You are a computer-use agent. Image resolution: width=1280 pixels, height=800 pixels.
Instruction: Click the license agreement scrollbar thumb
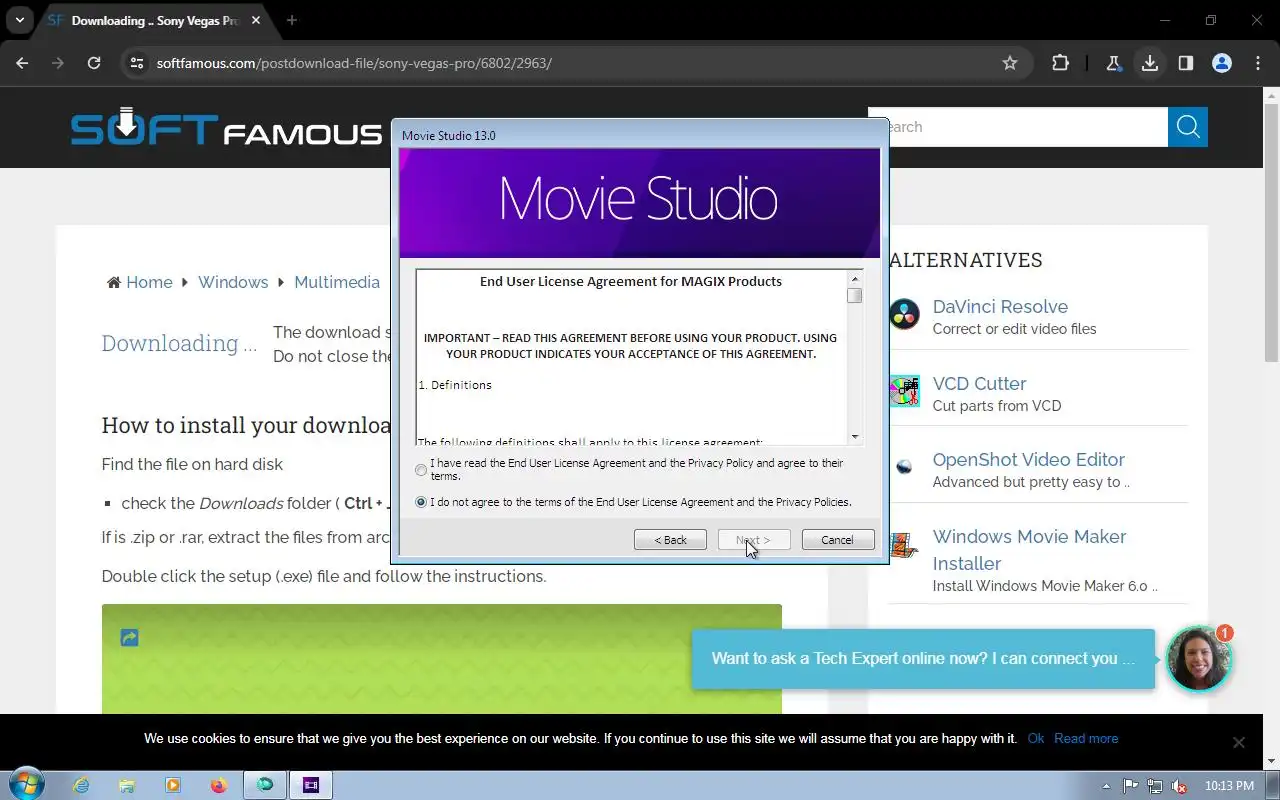coord(854,296)
